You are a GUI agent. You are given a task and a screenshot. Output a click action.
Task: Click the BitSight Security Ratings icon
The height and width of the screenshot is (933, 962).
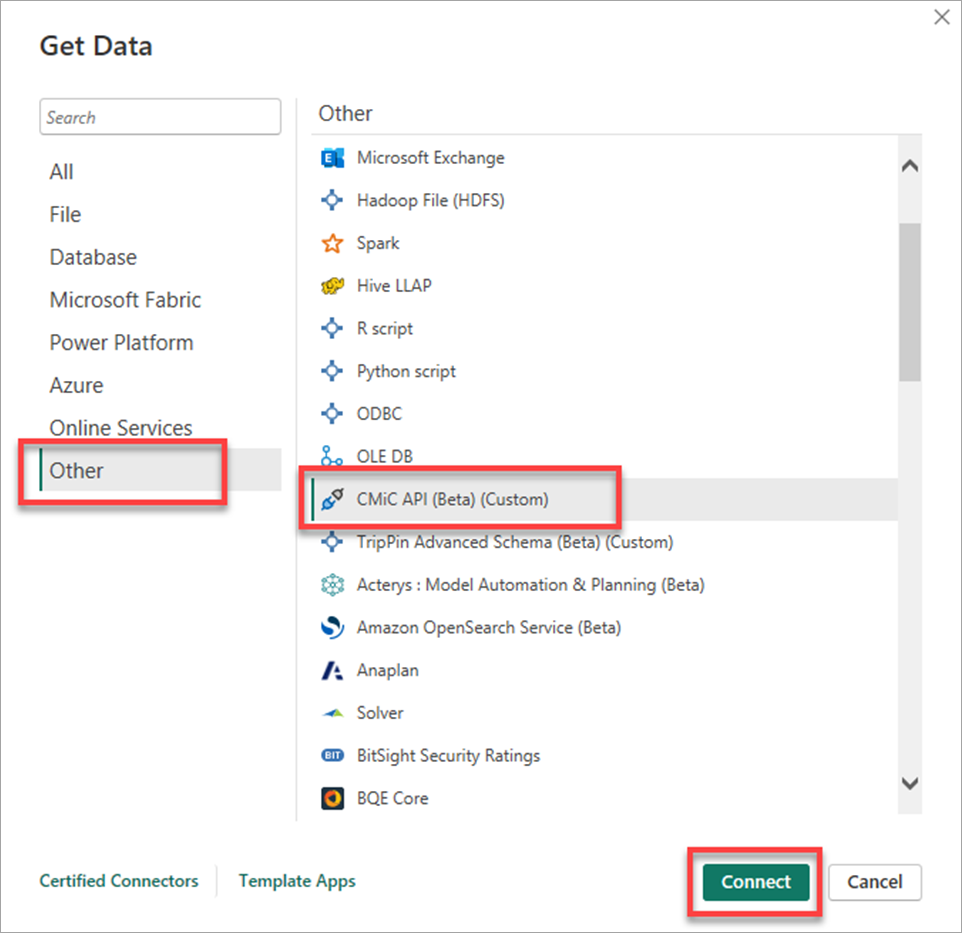332,756
